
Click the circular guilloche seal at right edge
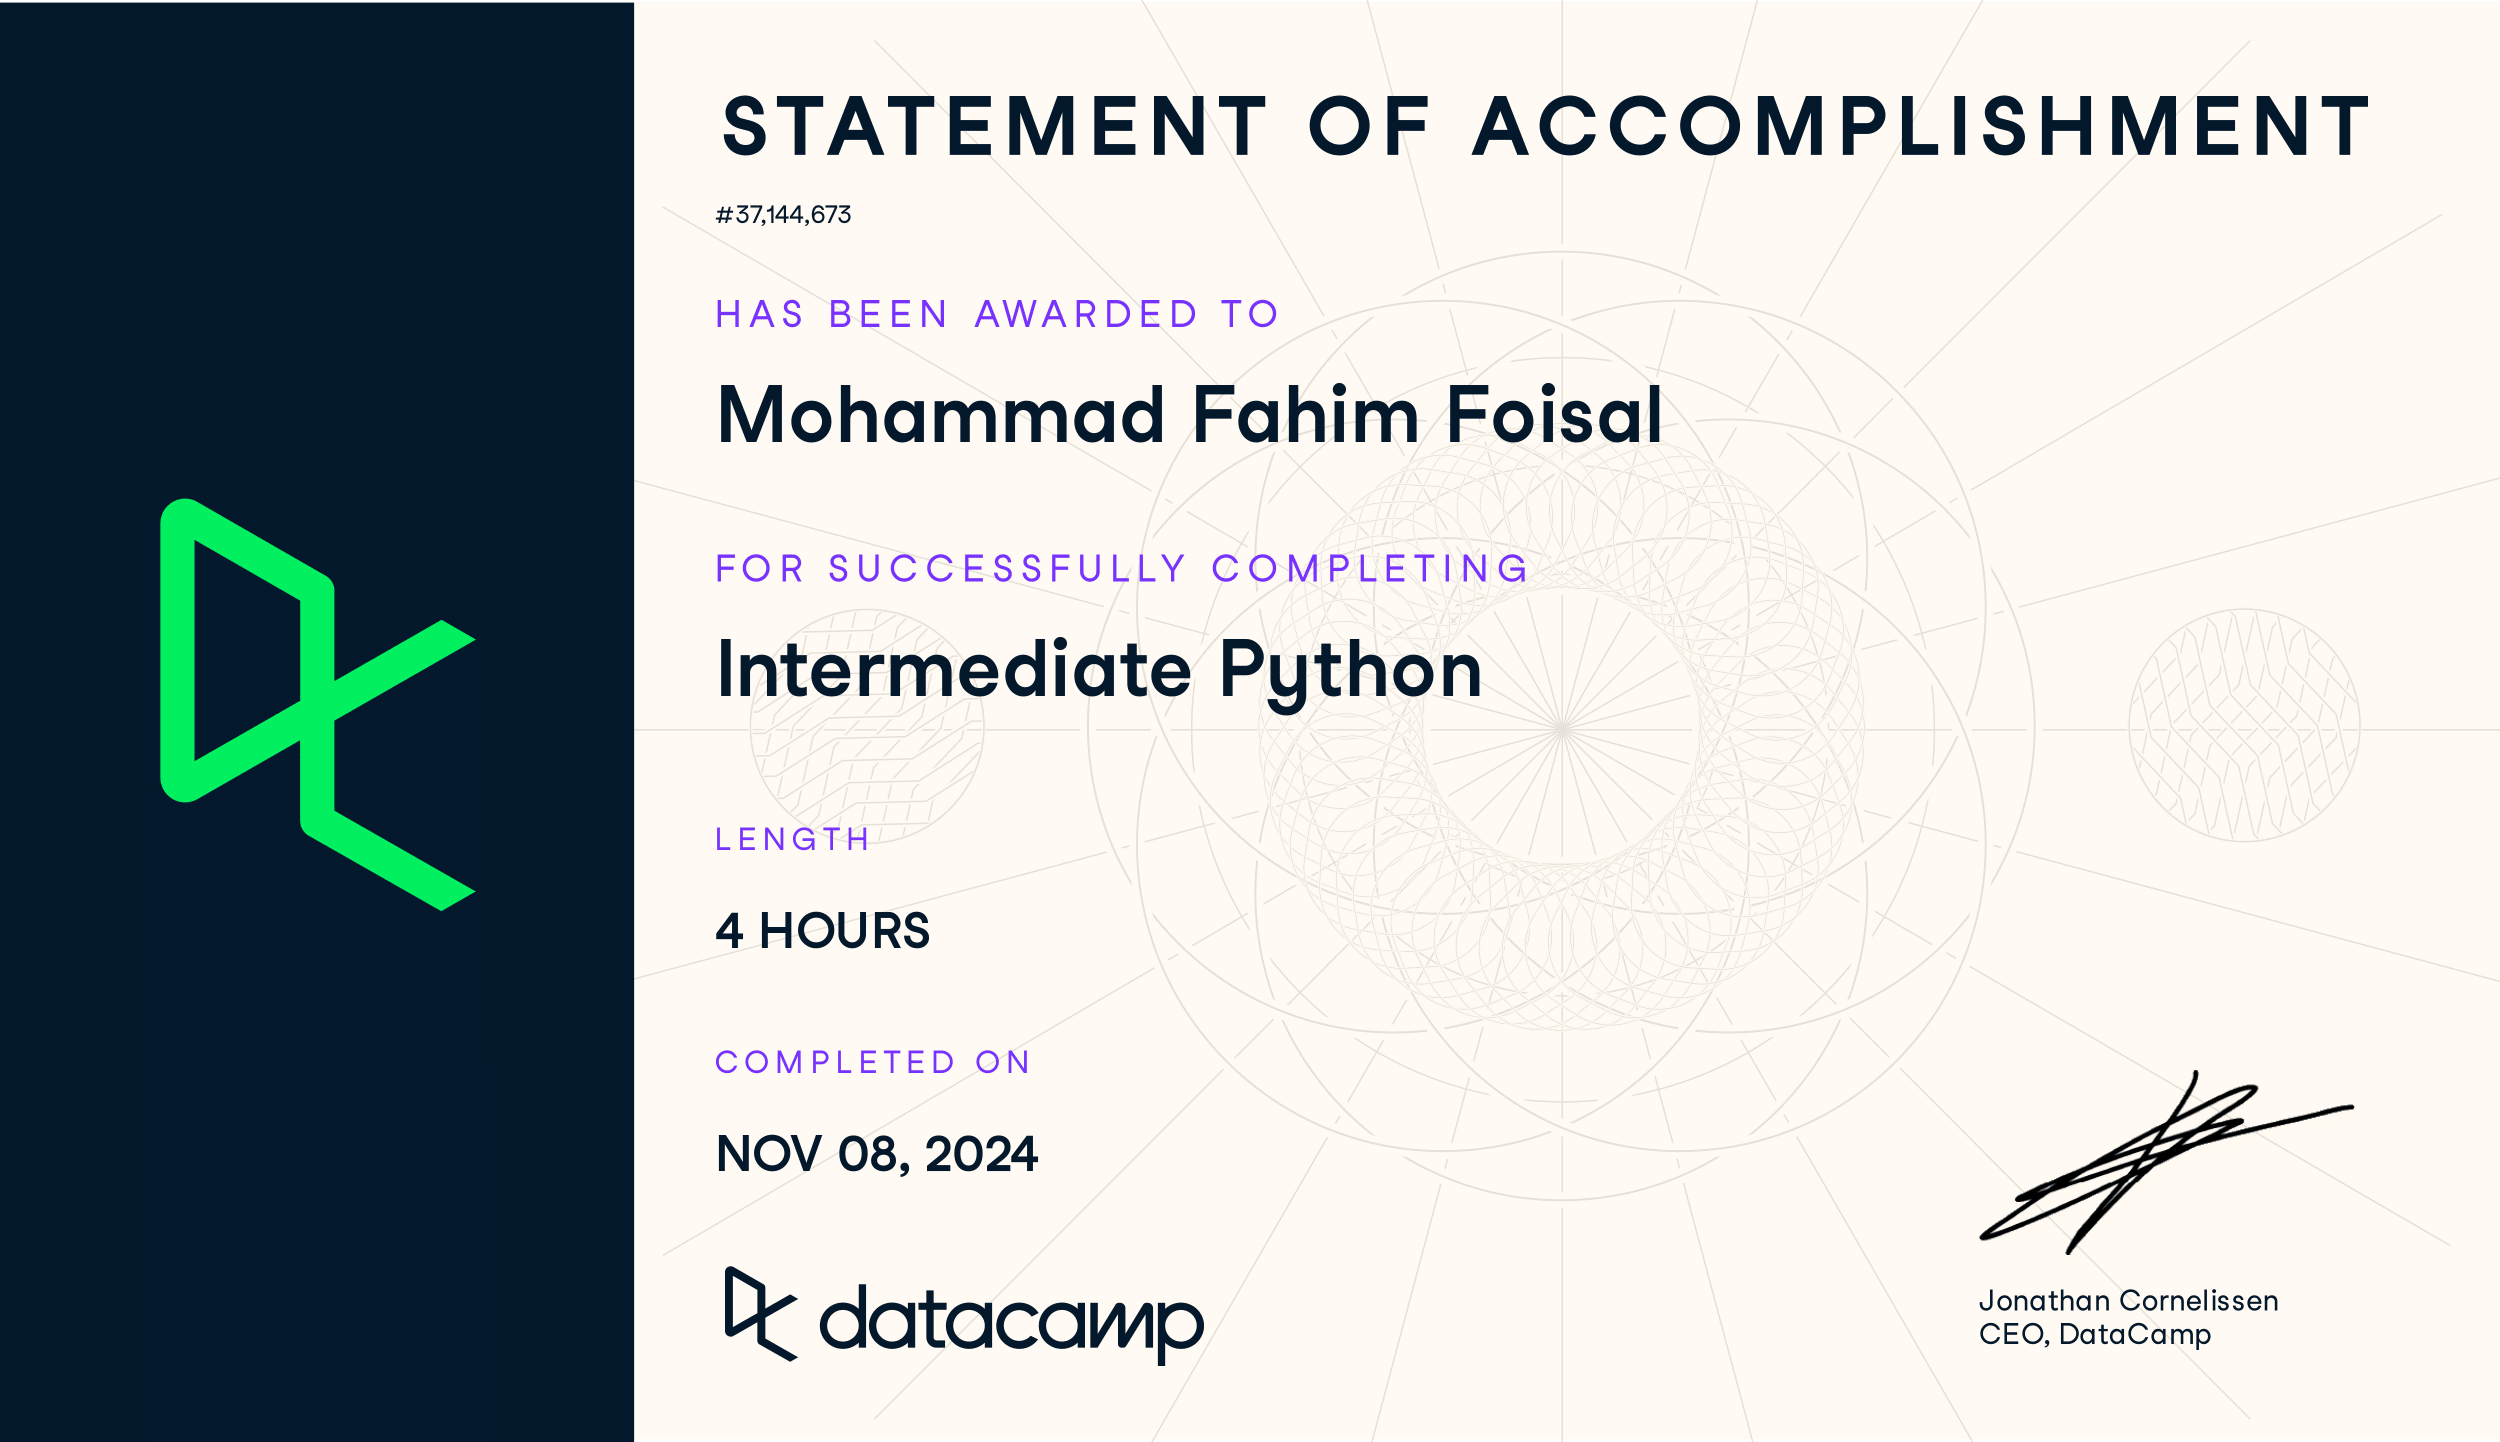[x=2244, y=725]
